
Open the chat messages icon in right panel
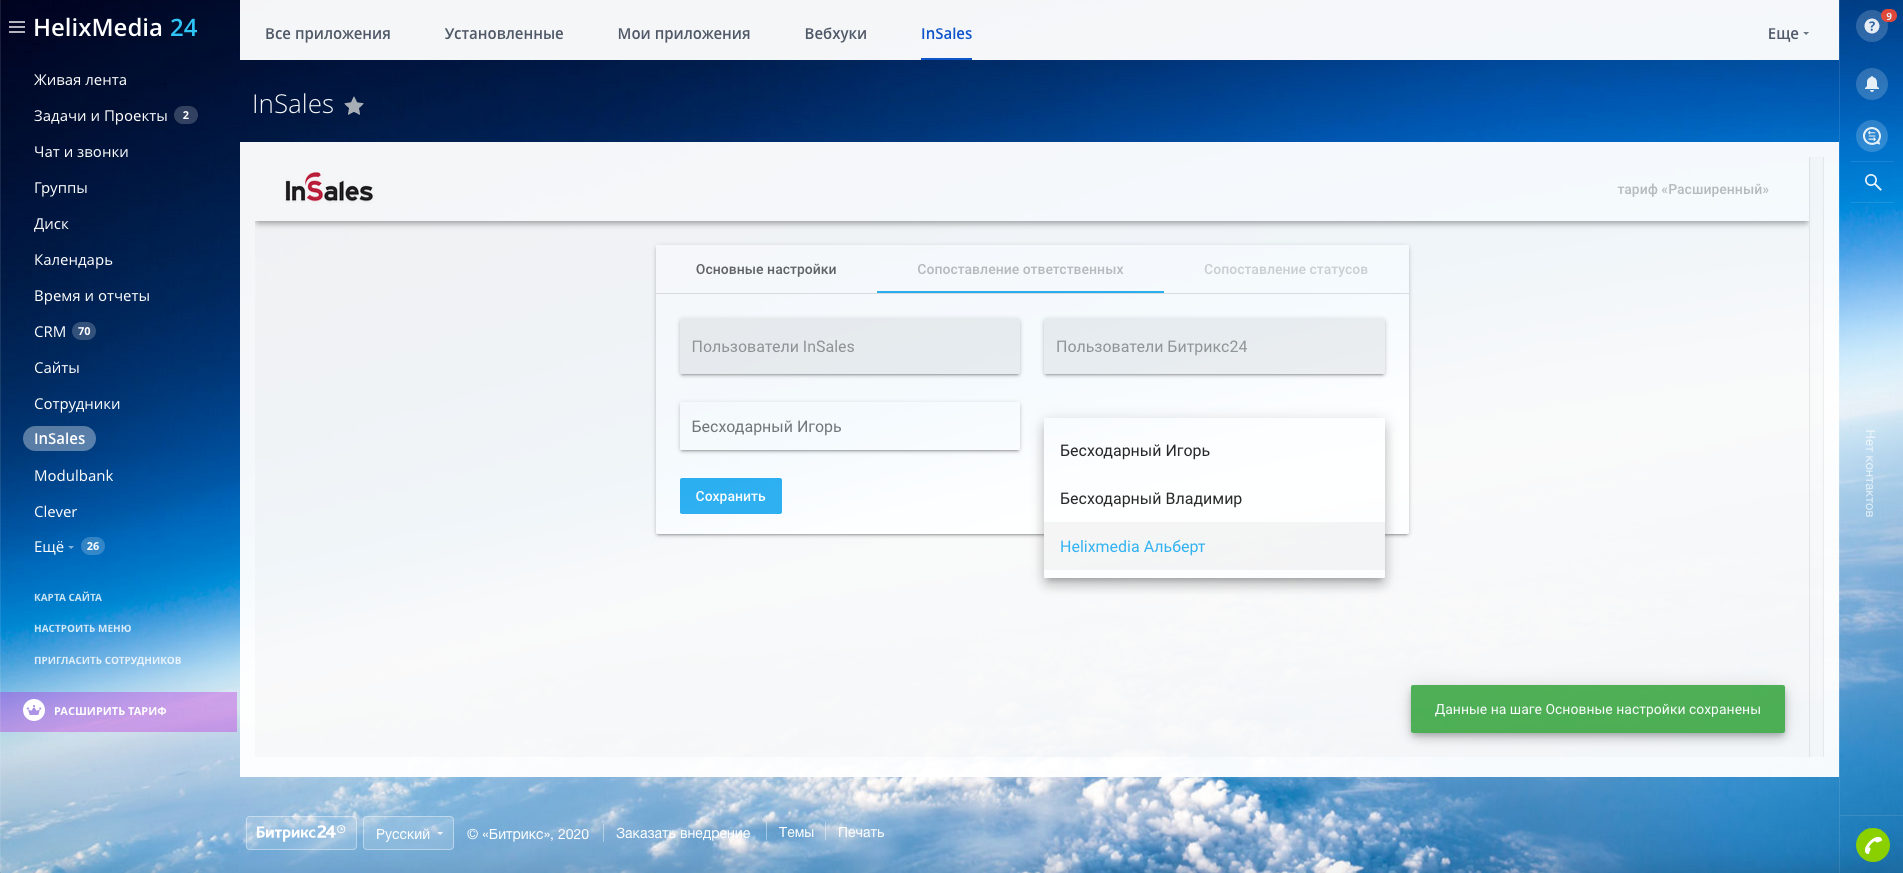point(1871,136)
